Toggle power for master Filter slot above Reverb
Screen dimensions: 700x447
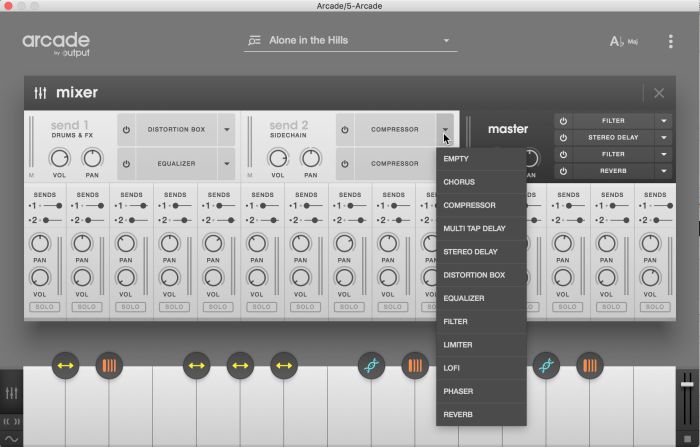tap(563, 155)
